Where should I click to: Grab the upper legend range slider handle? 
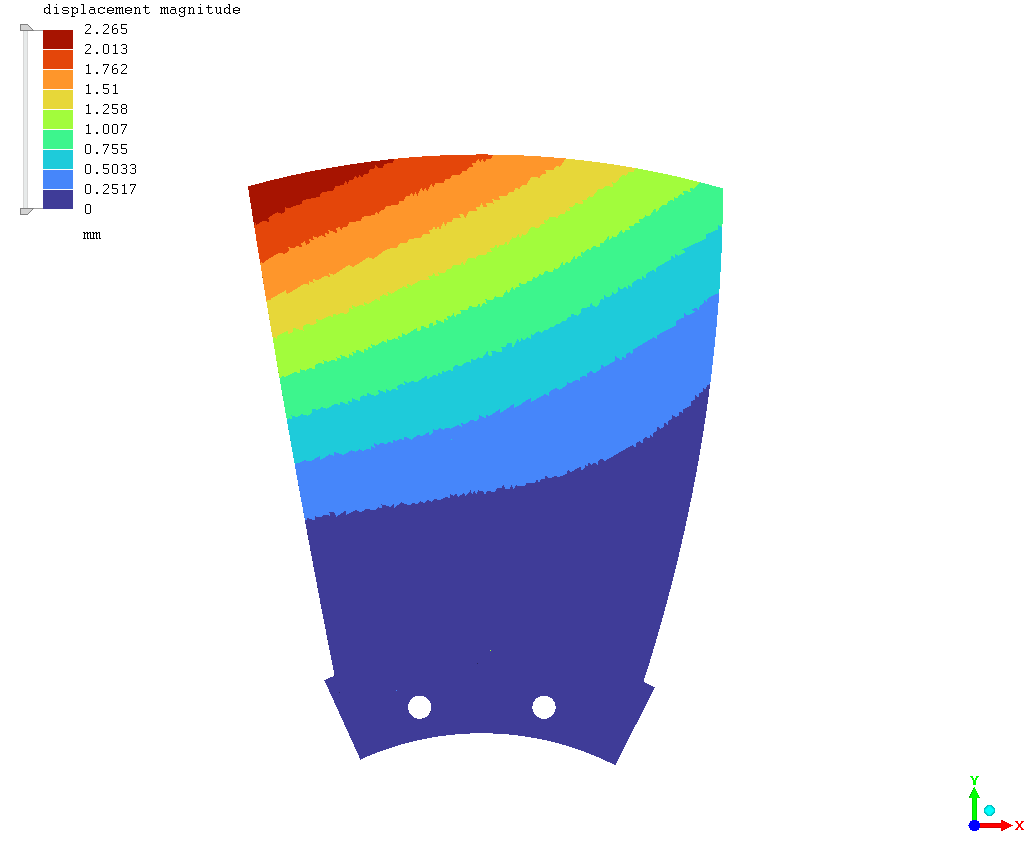(26, 28)
